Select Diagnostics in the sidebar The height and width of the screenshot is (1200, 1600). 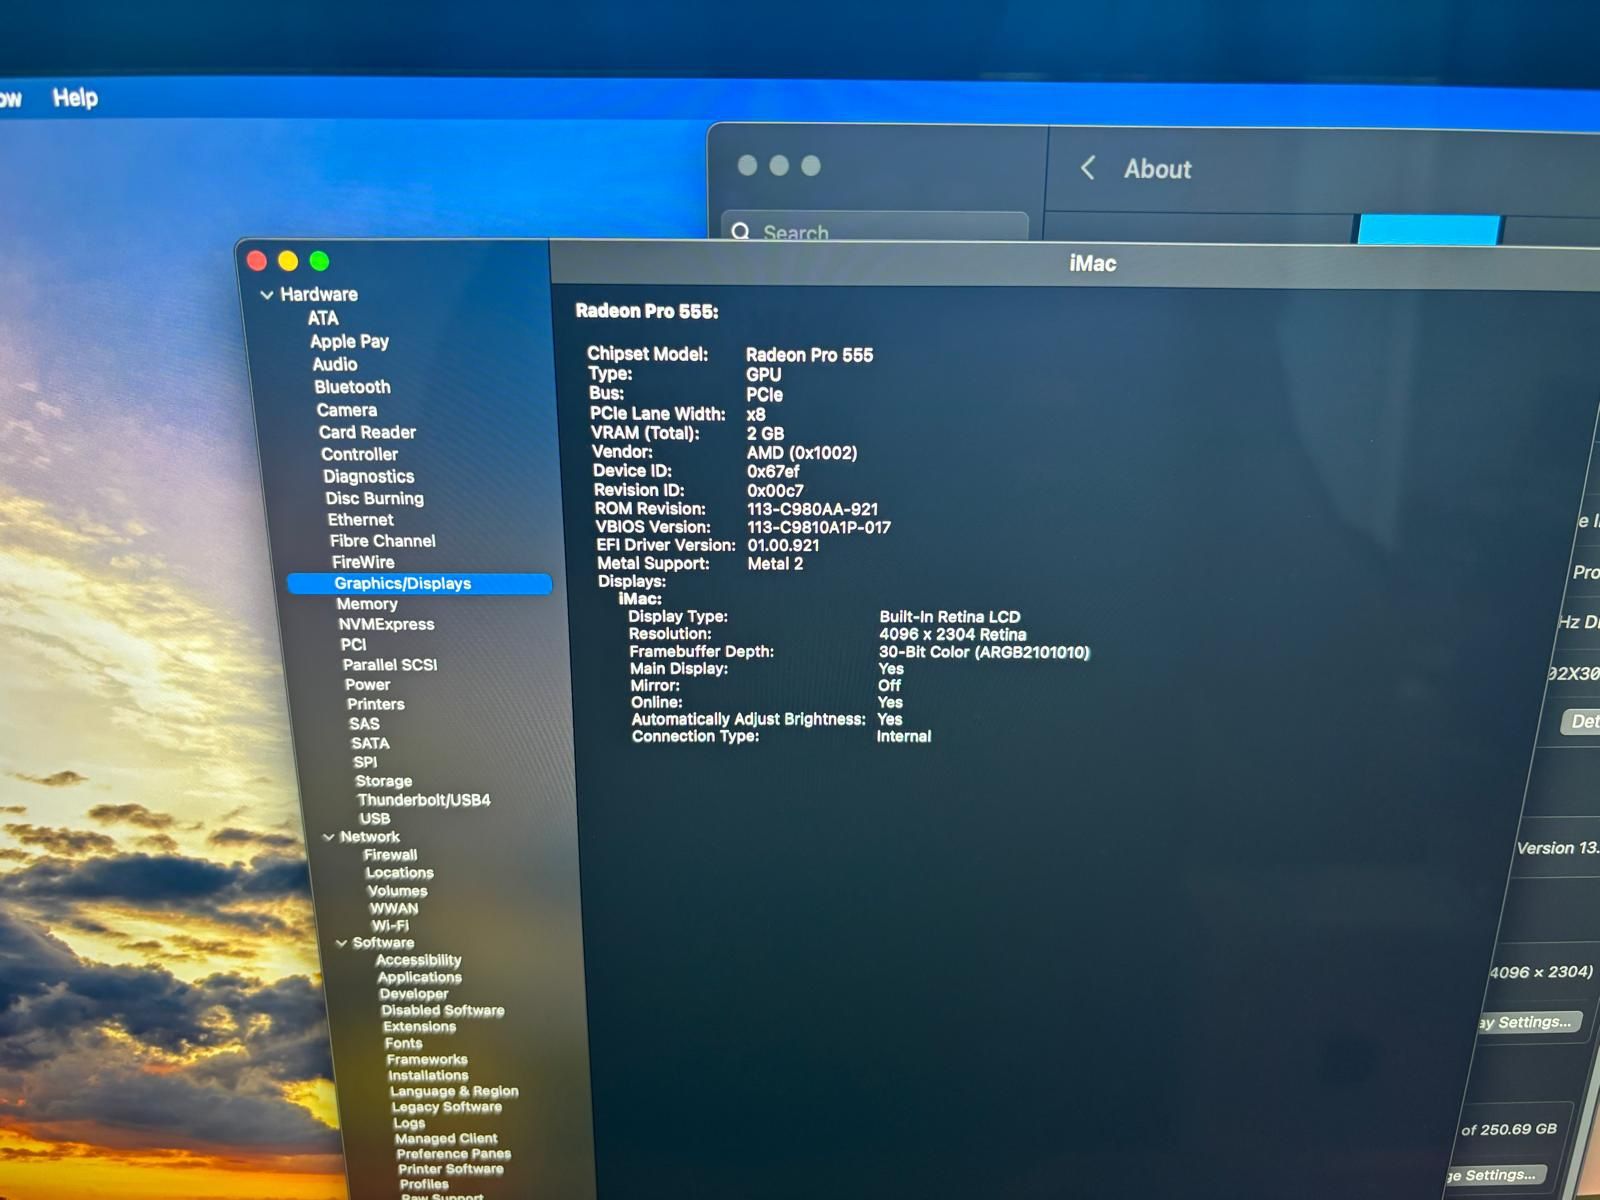coord(369,476)
